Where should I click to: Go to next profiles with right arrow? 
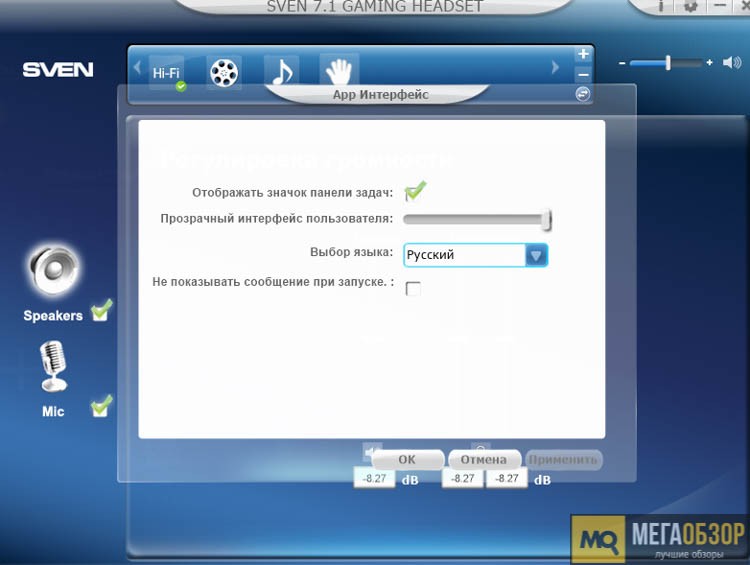555,67
